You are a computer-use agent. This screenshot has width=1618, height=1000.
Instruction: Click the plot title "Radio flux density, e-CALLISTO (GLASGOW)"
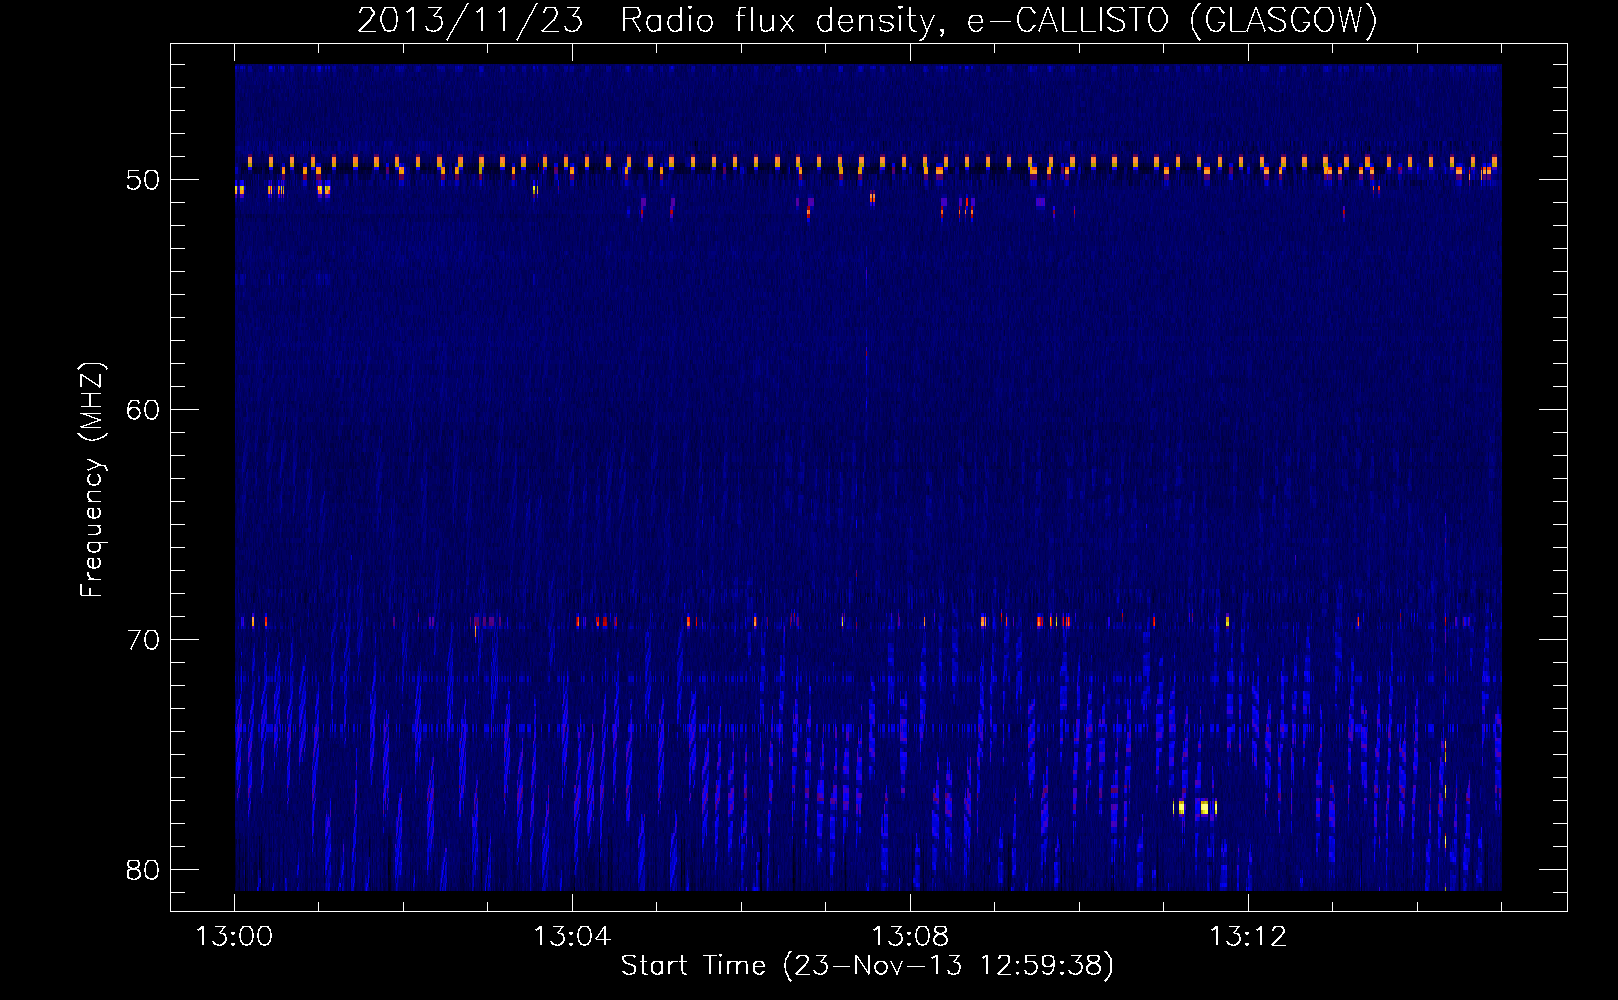(x=998, y=21)
